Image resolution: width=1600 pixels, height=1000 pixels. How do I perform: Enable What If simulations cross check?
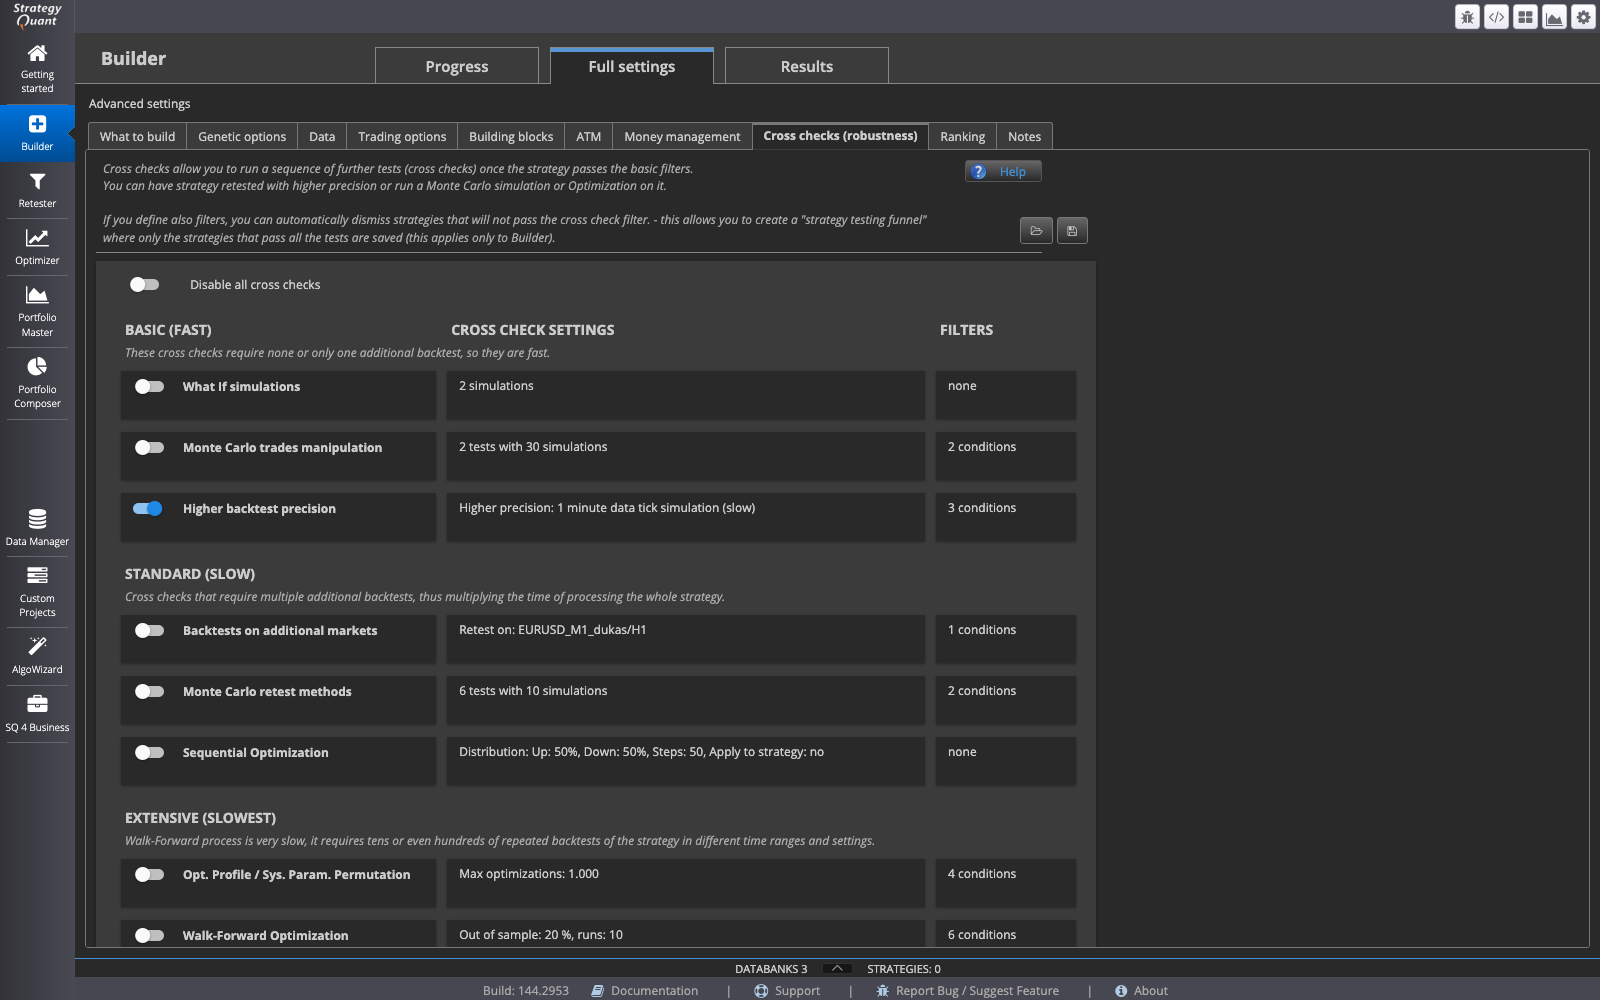point(149,386)
